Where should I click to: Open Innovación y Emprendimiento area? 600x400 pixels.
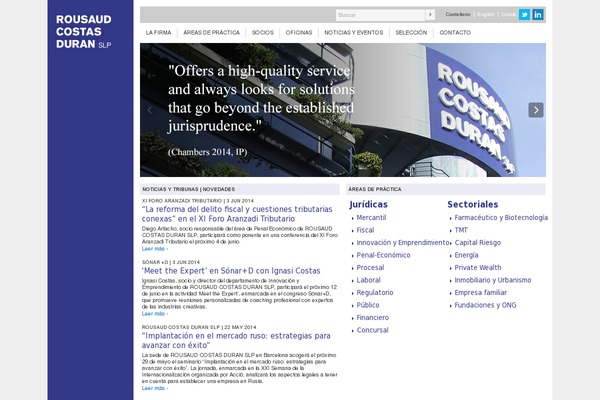click(x=403, y=243)
